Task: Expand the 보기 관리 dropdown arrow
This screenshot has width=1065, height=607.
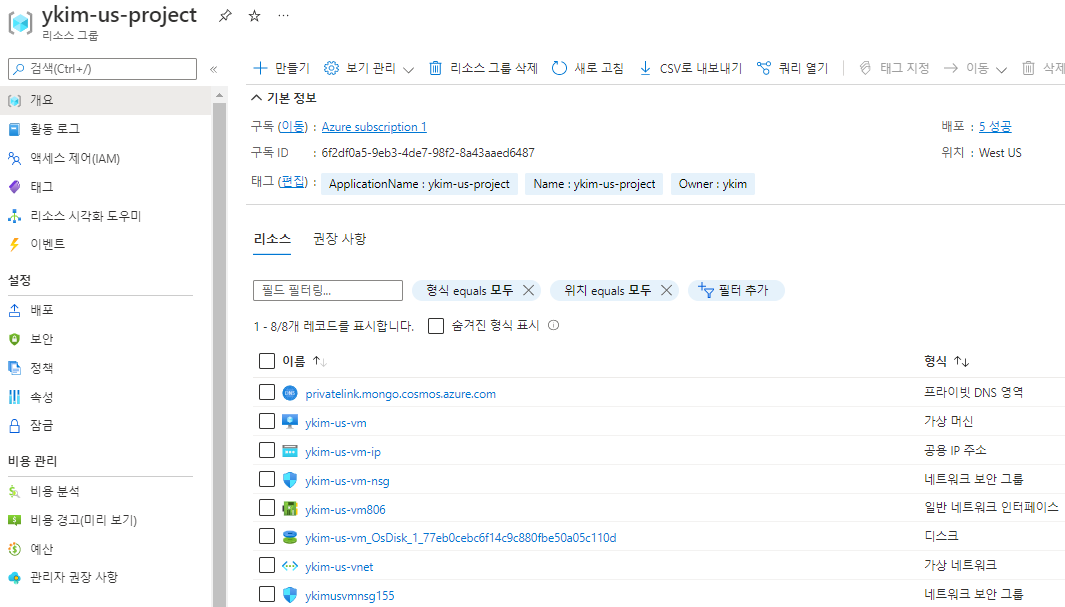Action: point(408,69)
